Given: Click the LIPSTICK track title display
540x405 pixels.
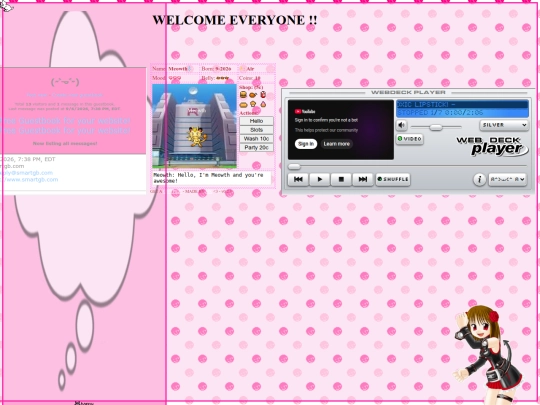Looking at the screenshot, I should [x=463, y=104].
